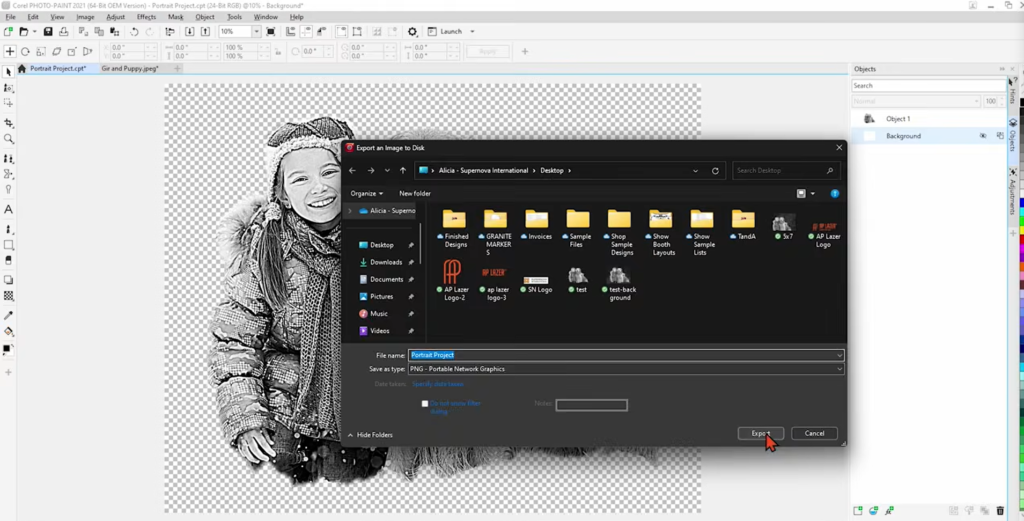This screenshot has height=521, width=1024.
Task: Select Pictures in navigation pane
Action: [381, 296]
